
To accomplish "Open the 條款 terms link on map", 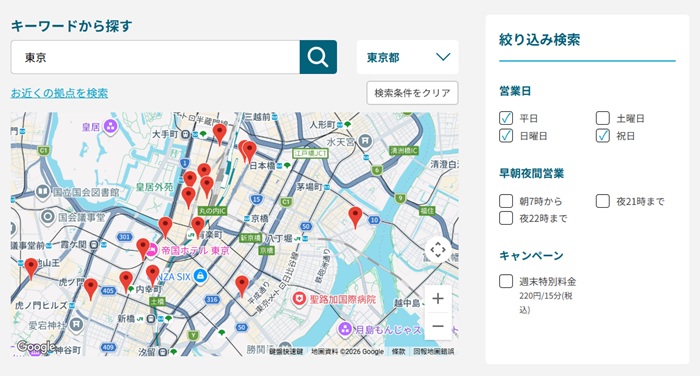I will tap(398, 351).
